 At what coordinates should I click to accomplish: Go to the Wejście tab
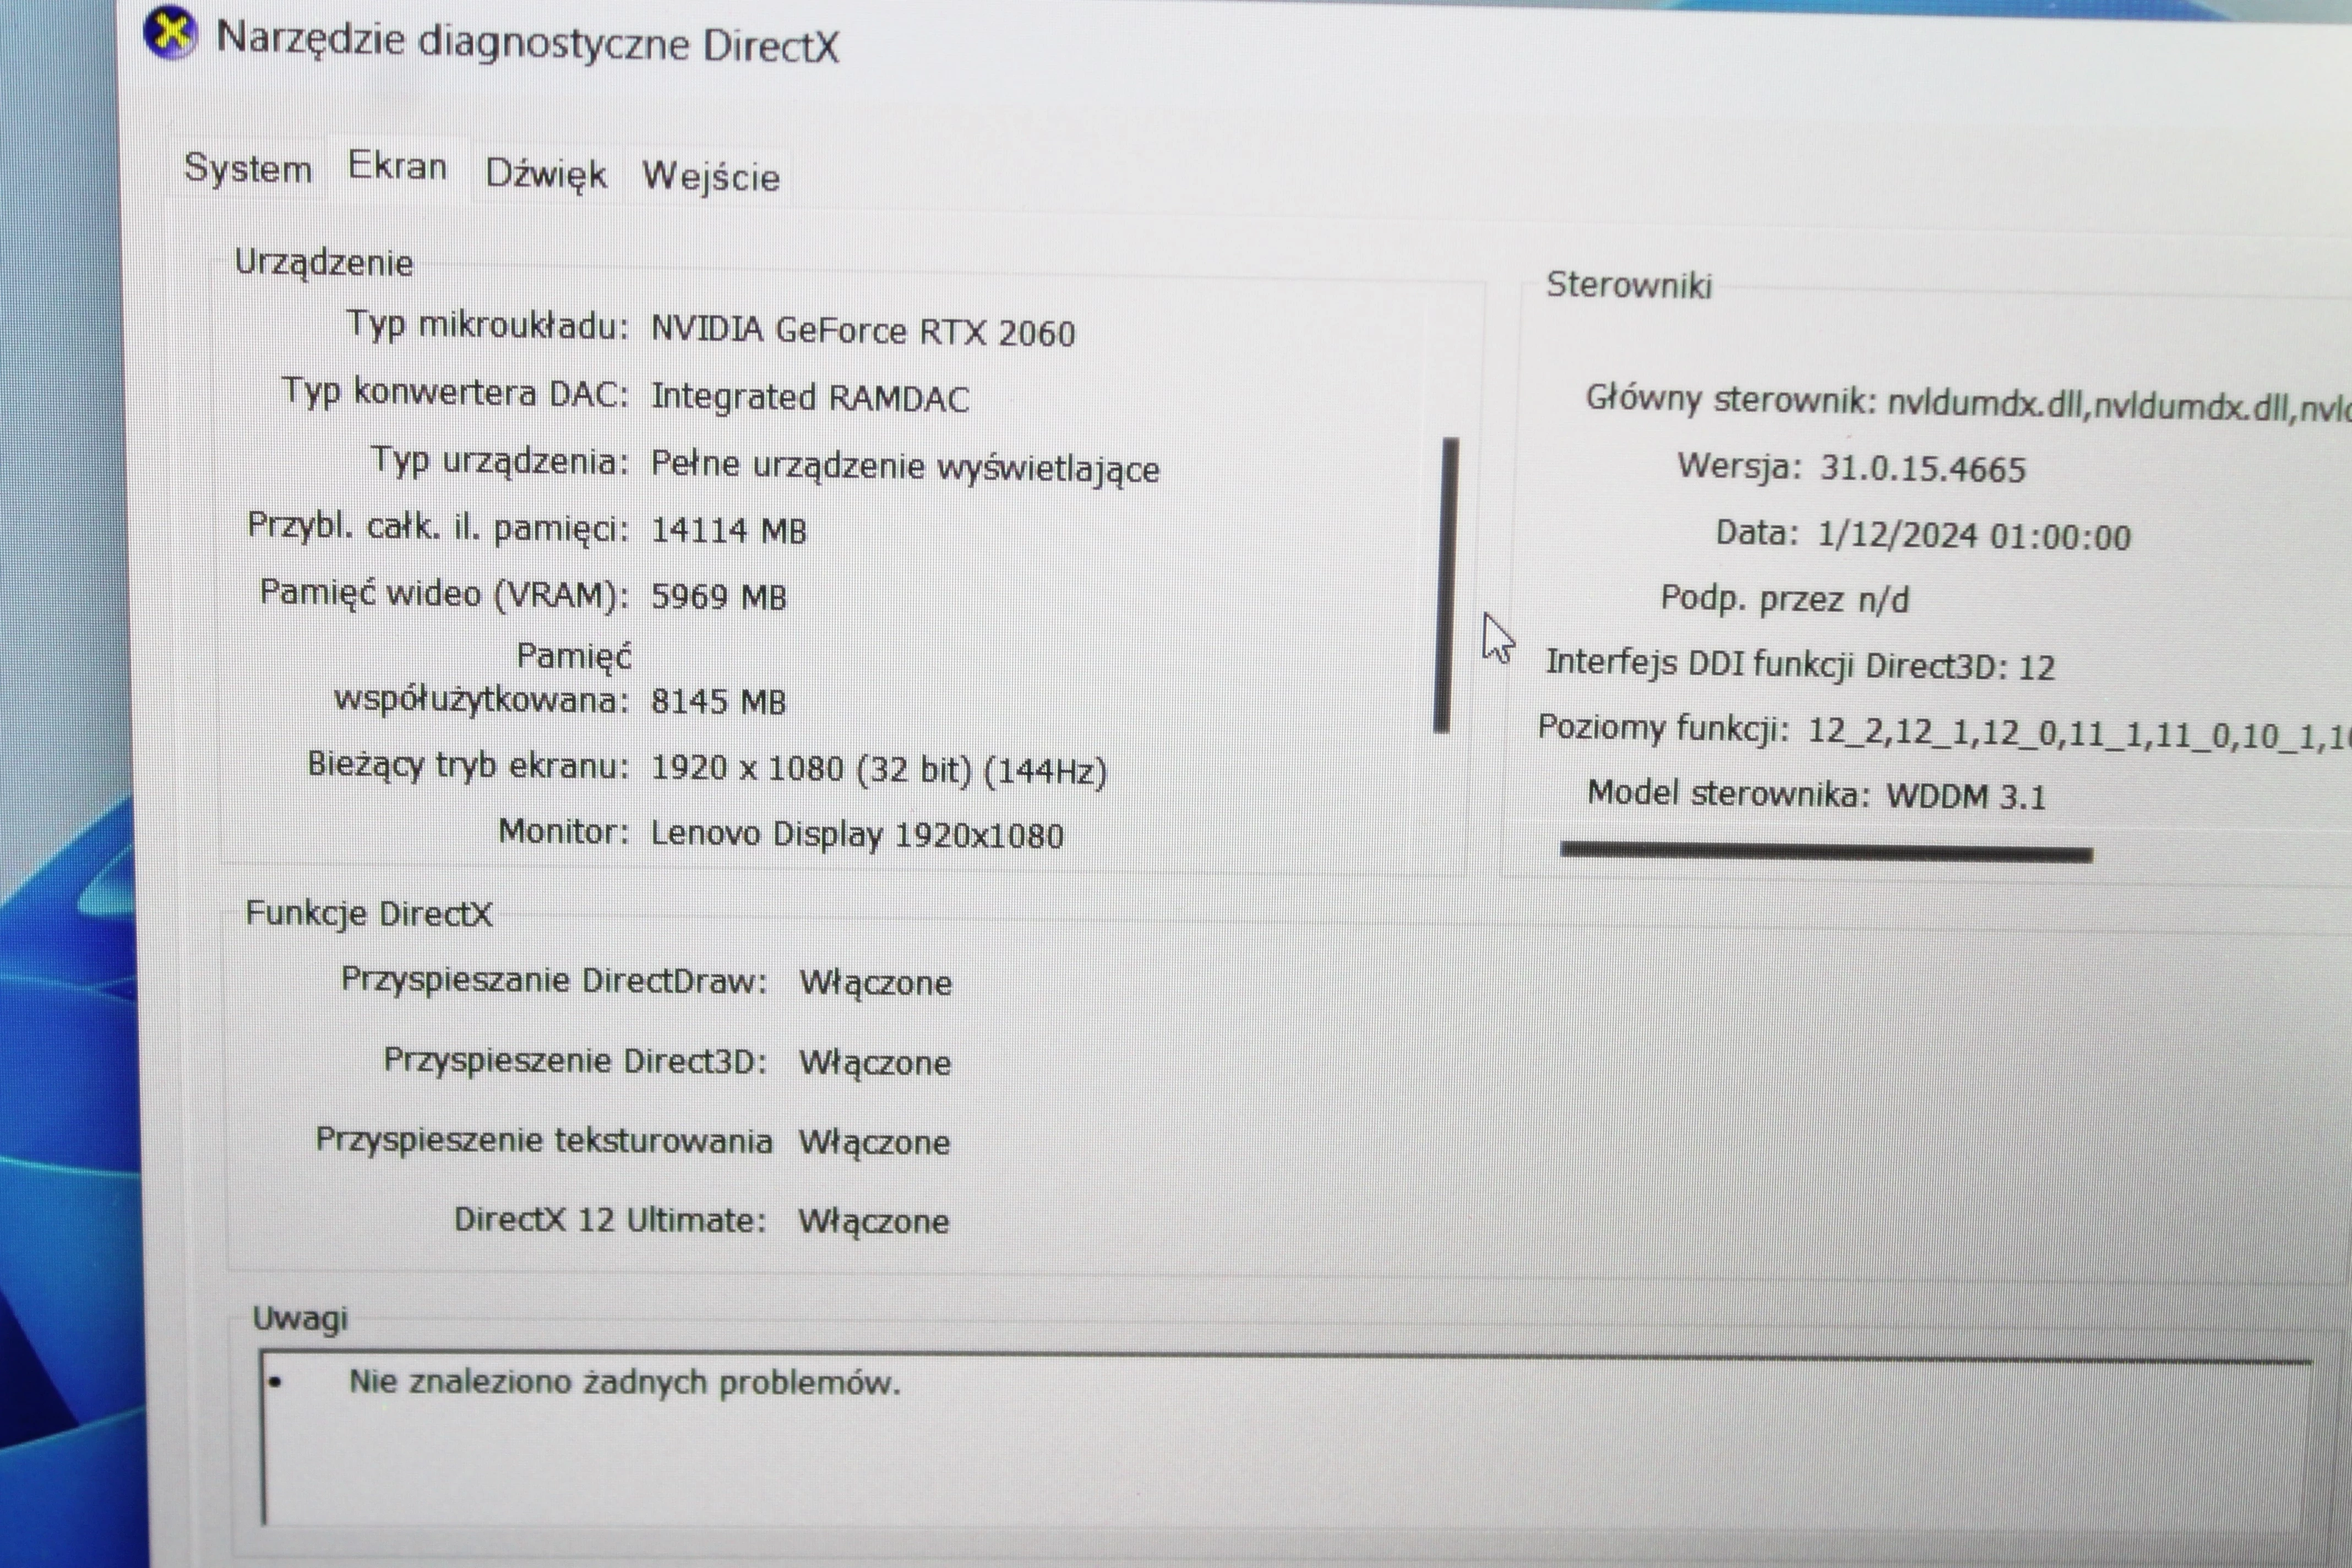(x=711, y=177)
